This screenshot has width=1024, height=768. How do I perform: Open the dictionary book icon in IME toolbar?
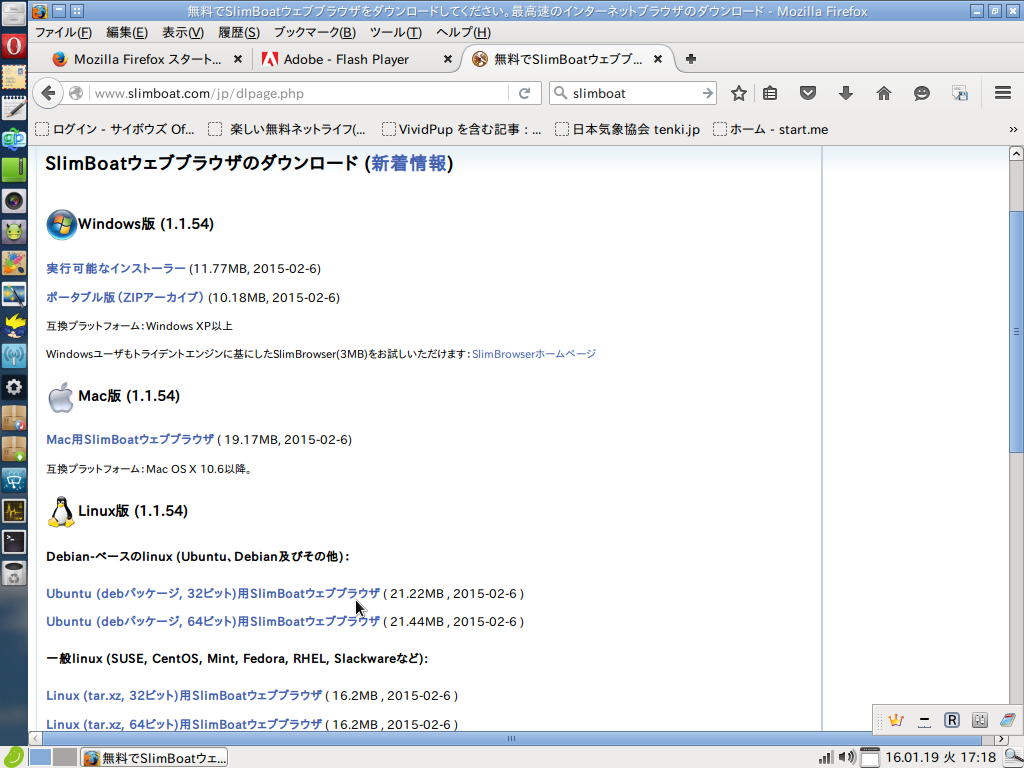[x=1007, y=719]
